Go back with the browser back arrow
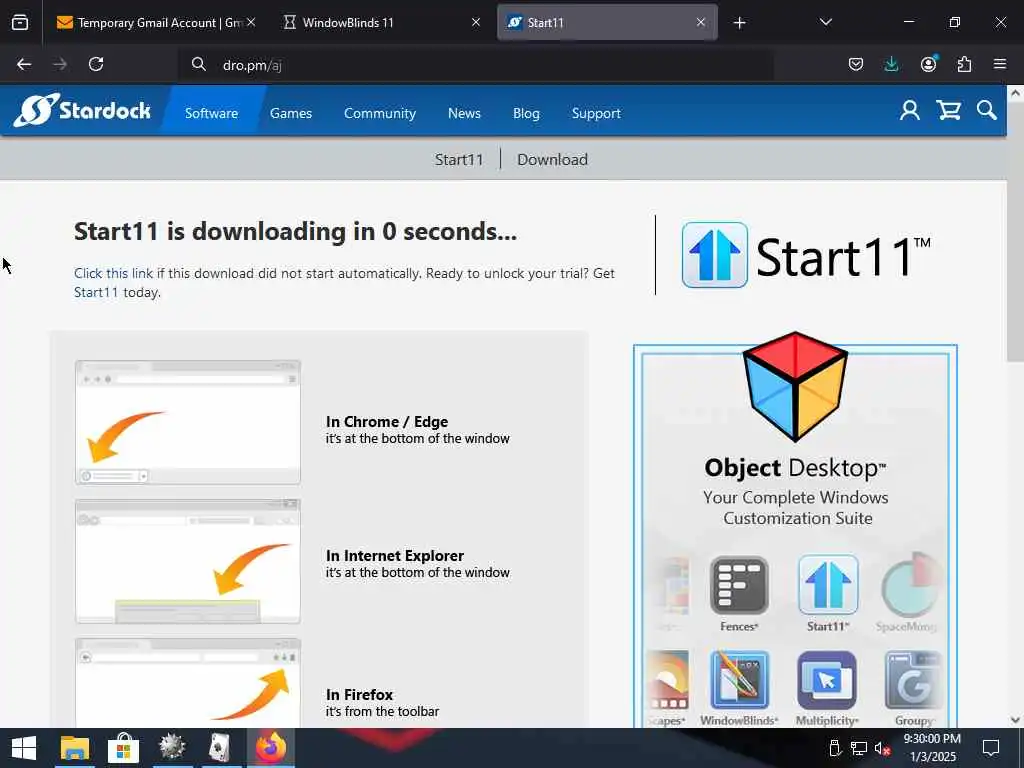 click(x=24, y=64)
